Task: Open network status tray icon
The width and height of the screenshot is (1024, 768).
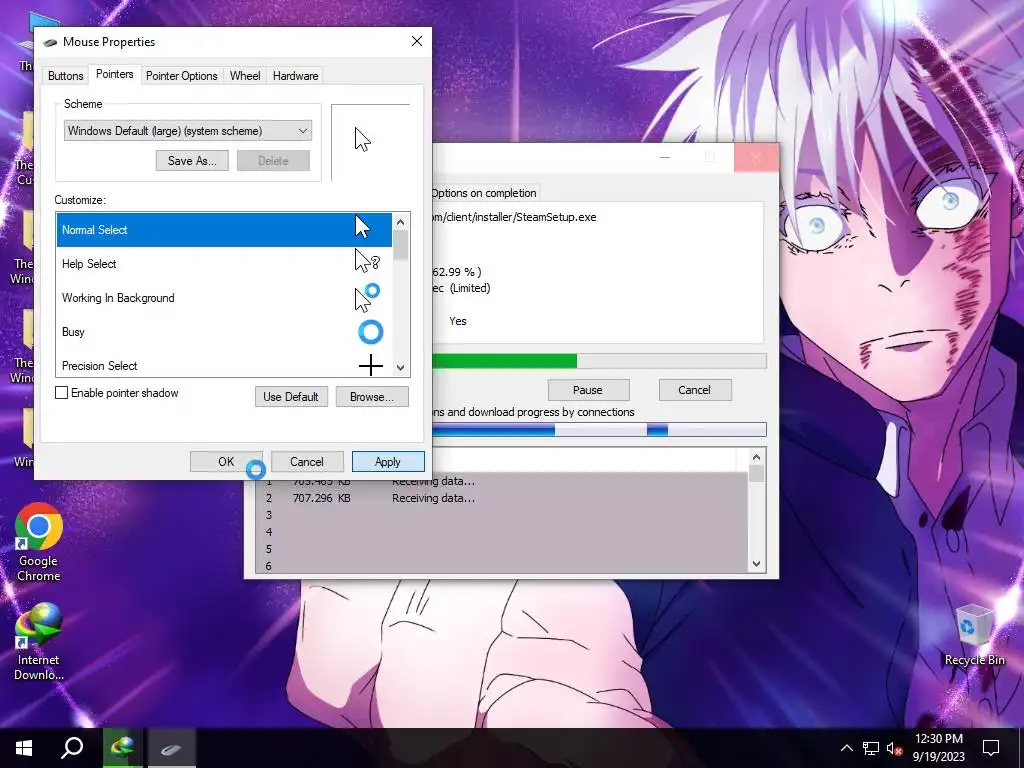Action: coord(871,748)
